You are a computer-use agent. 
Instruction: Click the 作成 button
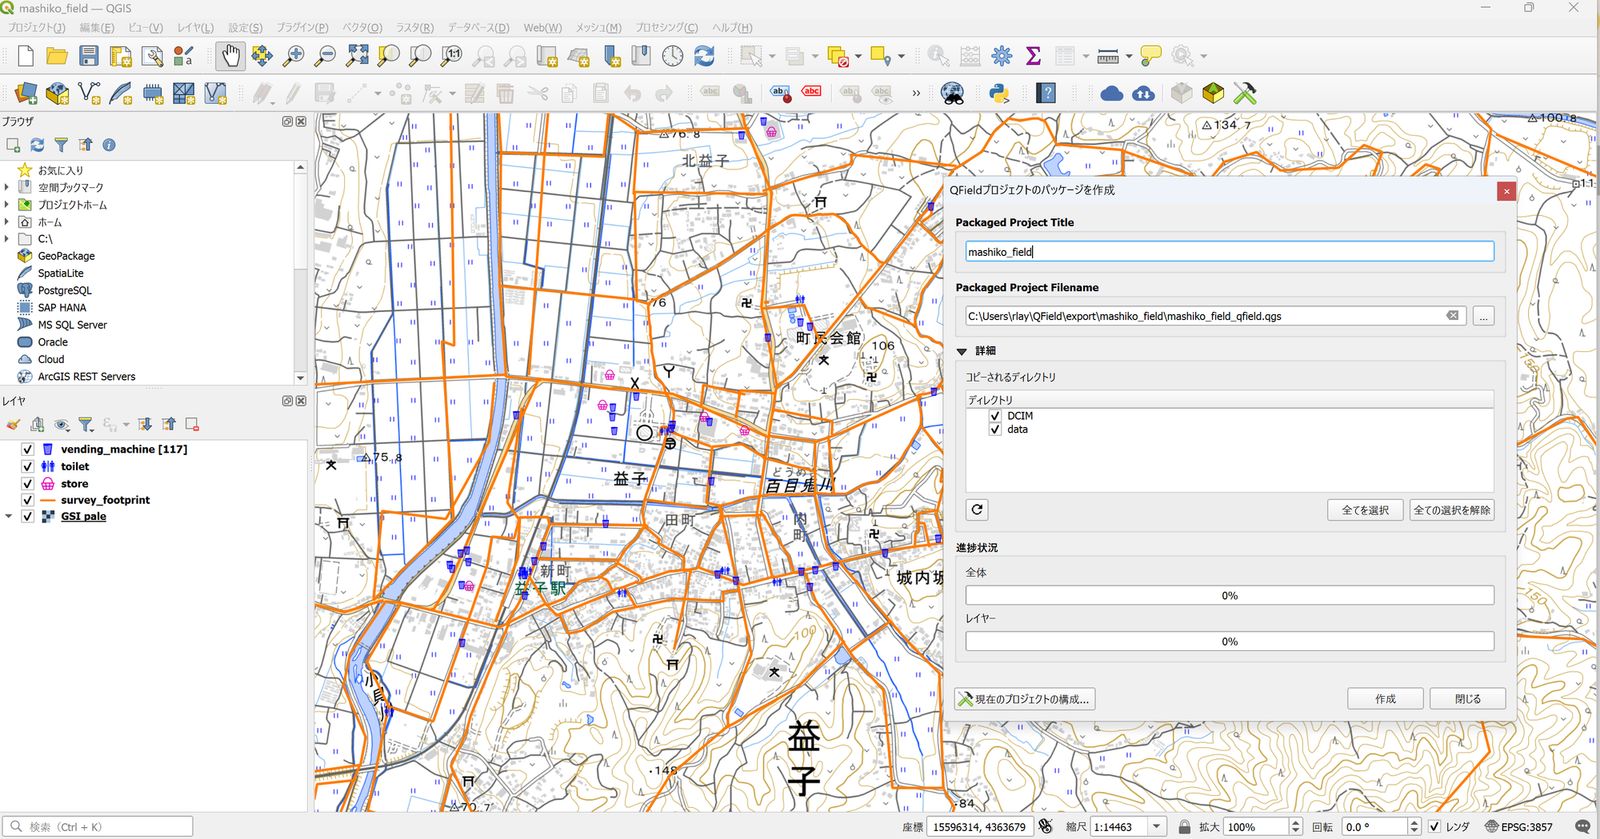1385,699
